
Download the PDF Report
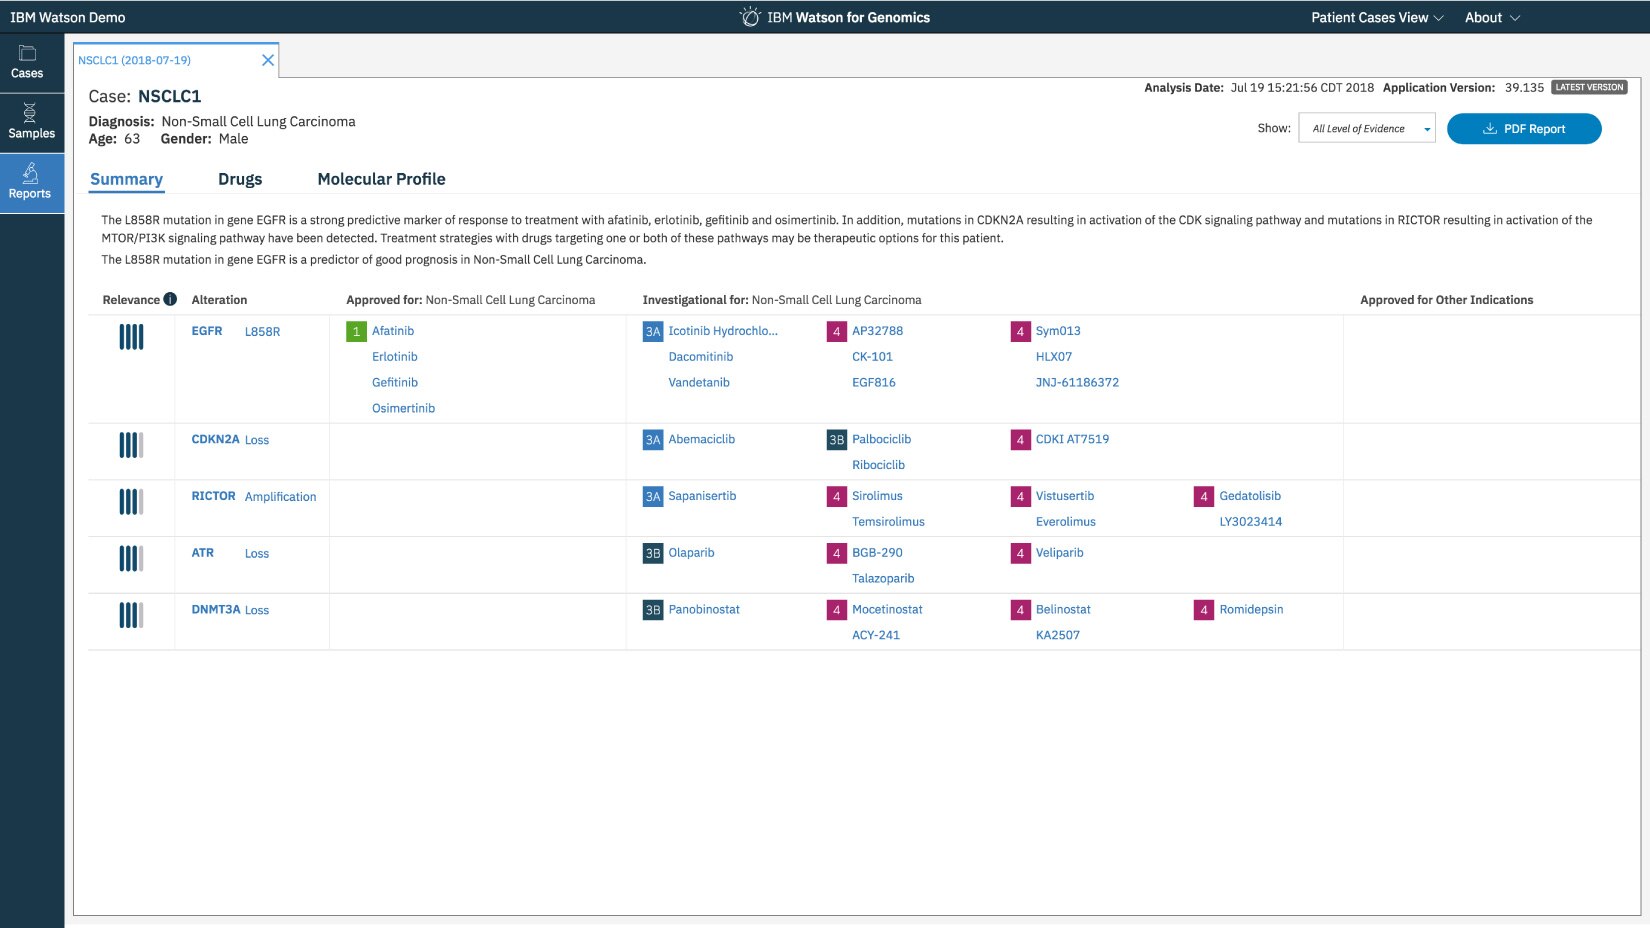pyautogui.click(x=1523, y=129)
